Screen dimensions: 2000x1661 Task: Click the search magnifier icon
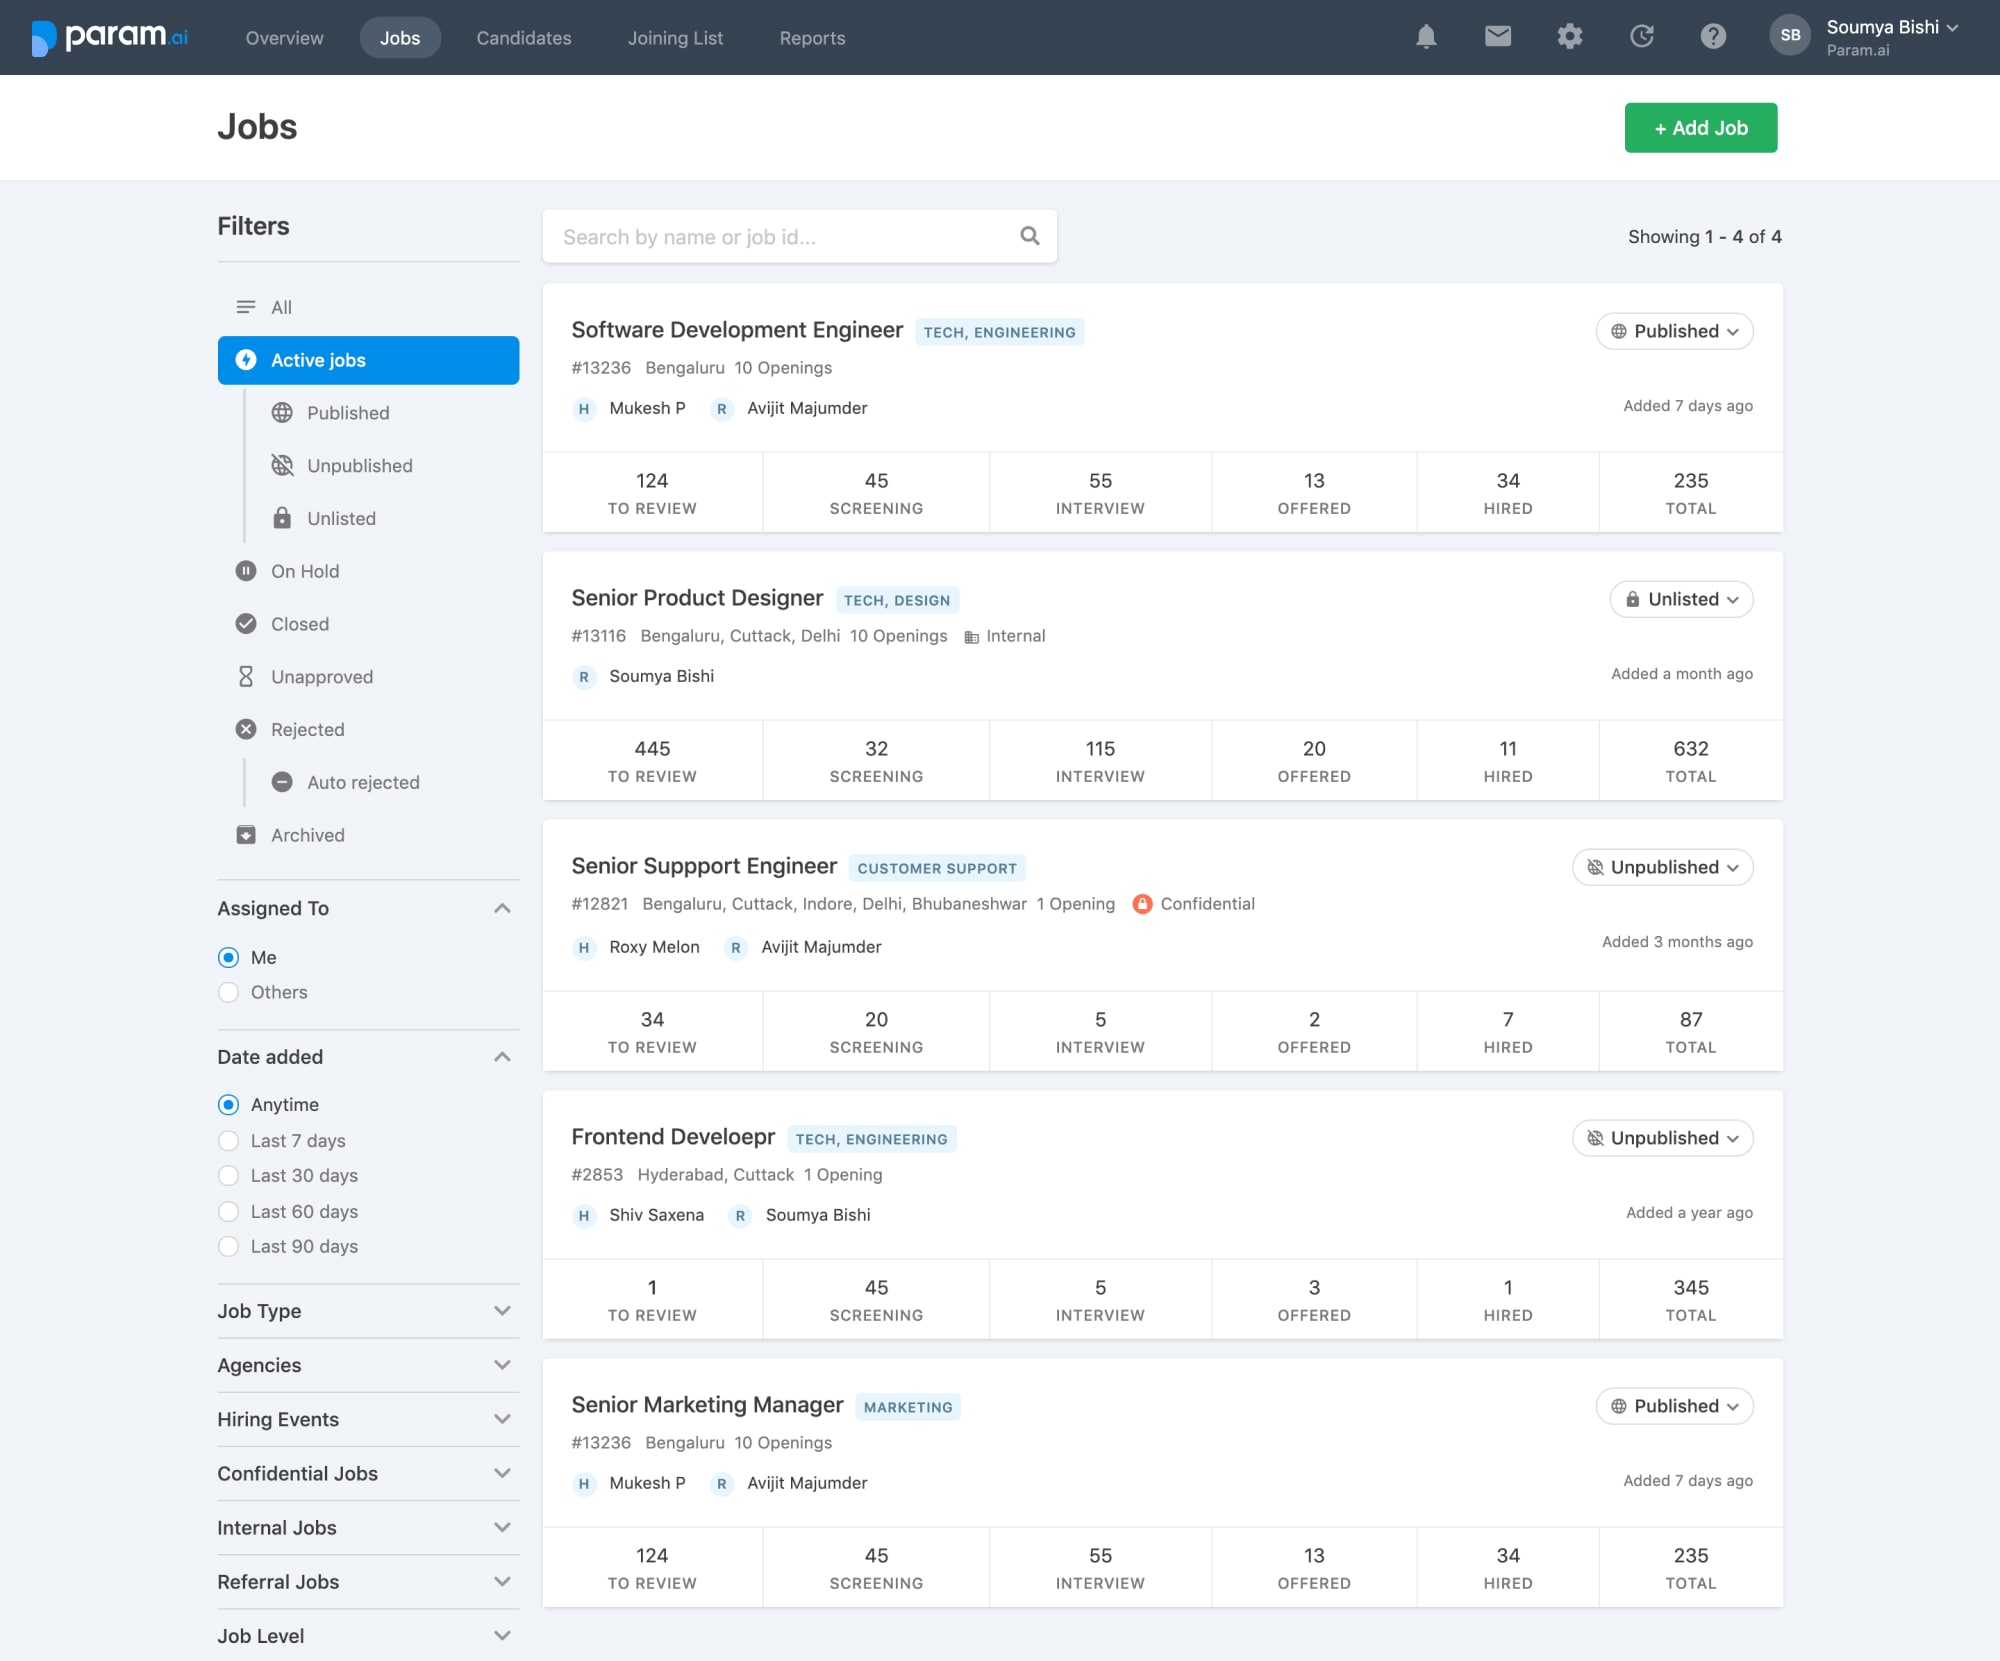tap(1030, 236)
